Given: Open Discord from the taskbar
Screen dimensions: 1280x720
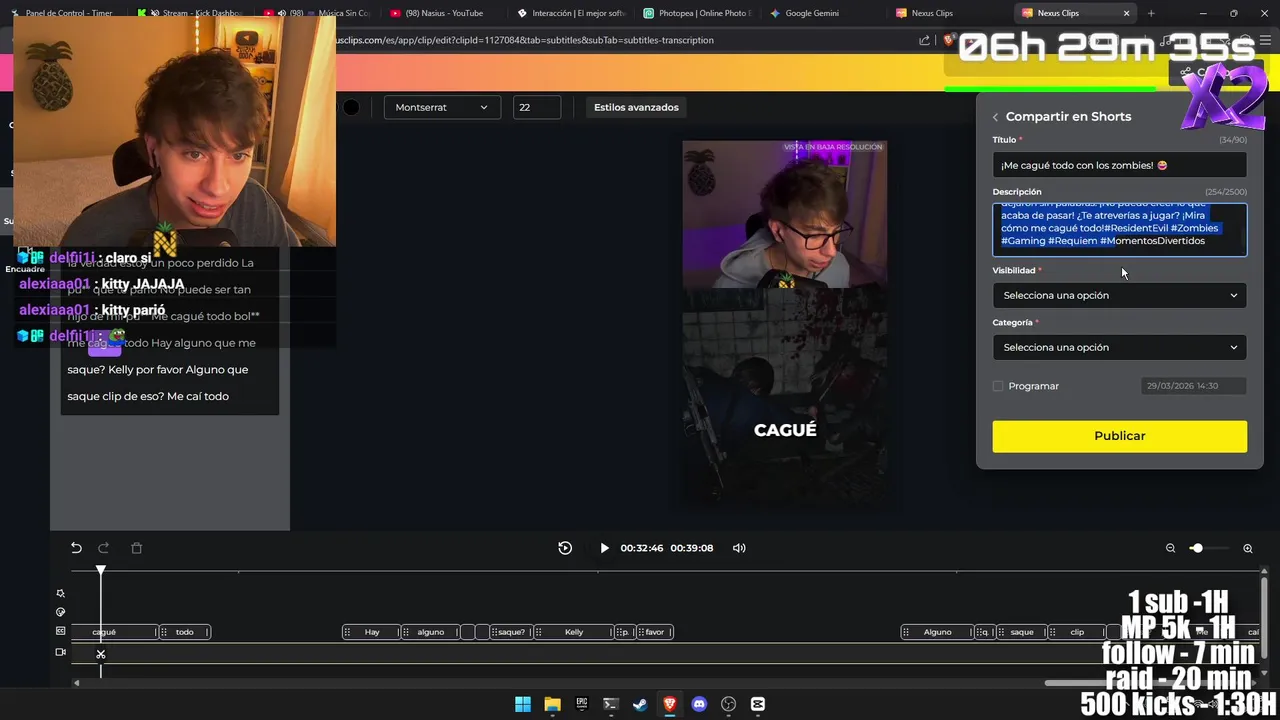Looking at the screenshot, I should pos(699,704).
